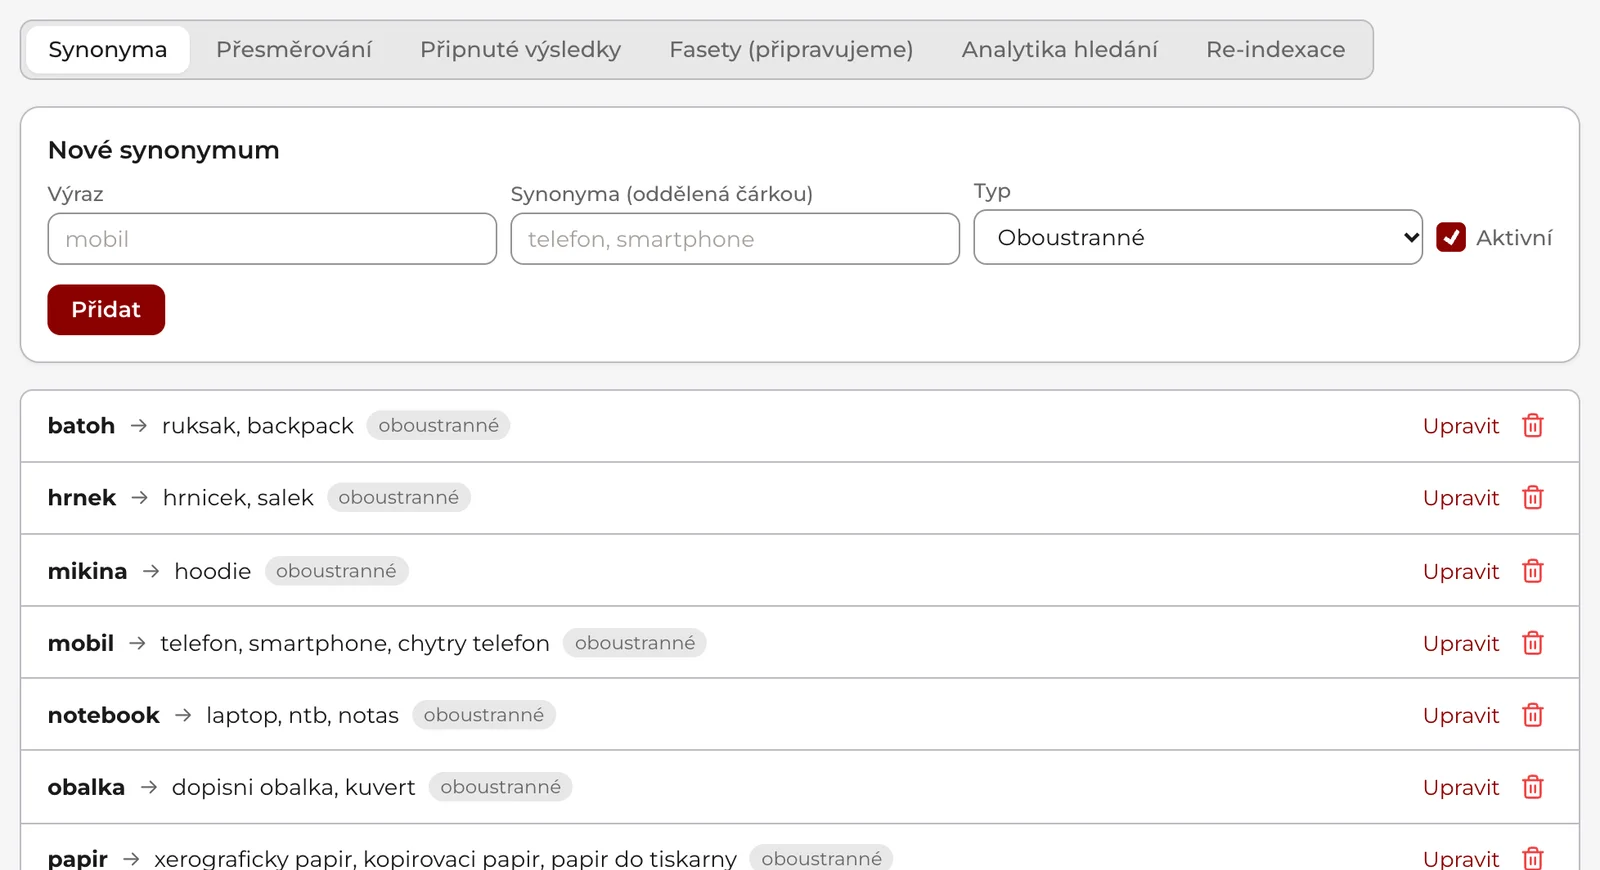The height and width of the screenshot is (870, 1600).
Task: Focus the Synonyma (oddělená čárkou) input field
Action: [735, 239]
